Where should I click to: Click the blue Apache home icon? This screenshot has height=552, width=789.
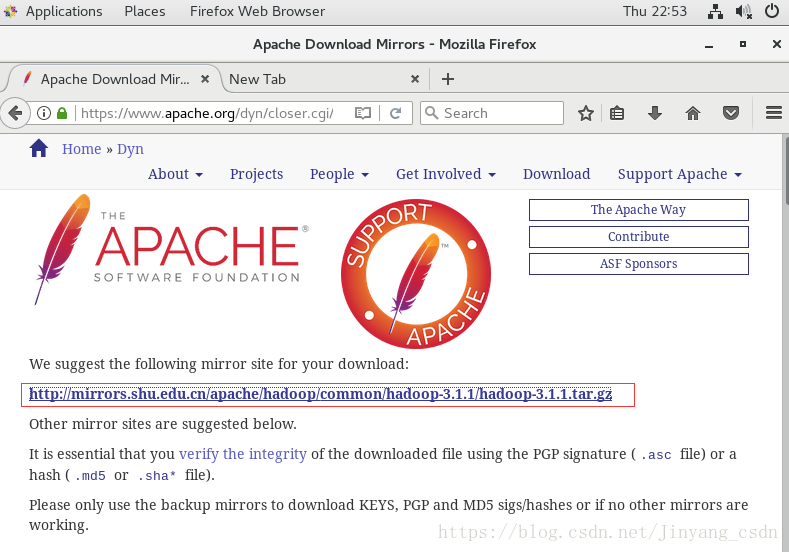click(x=39, y=148)
